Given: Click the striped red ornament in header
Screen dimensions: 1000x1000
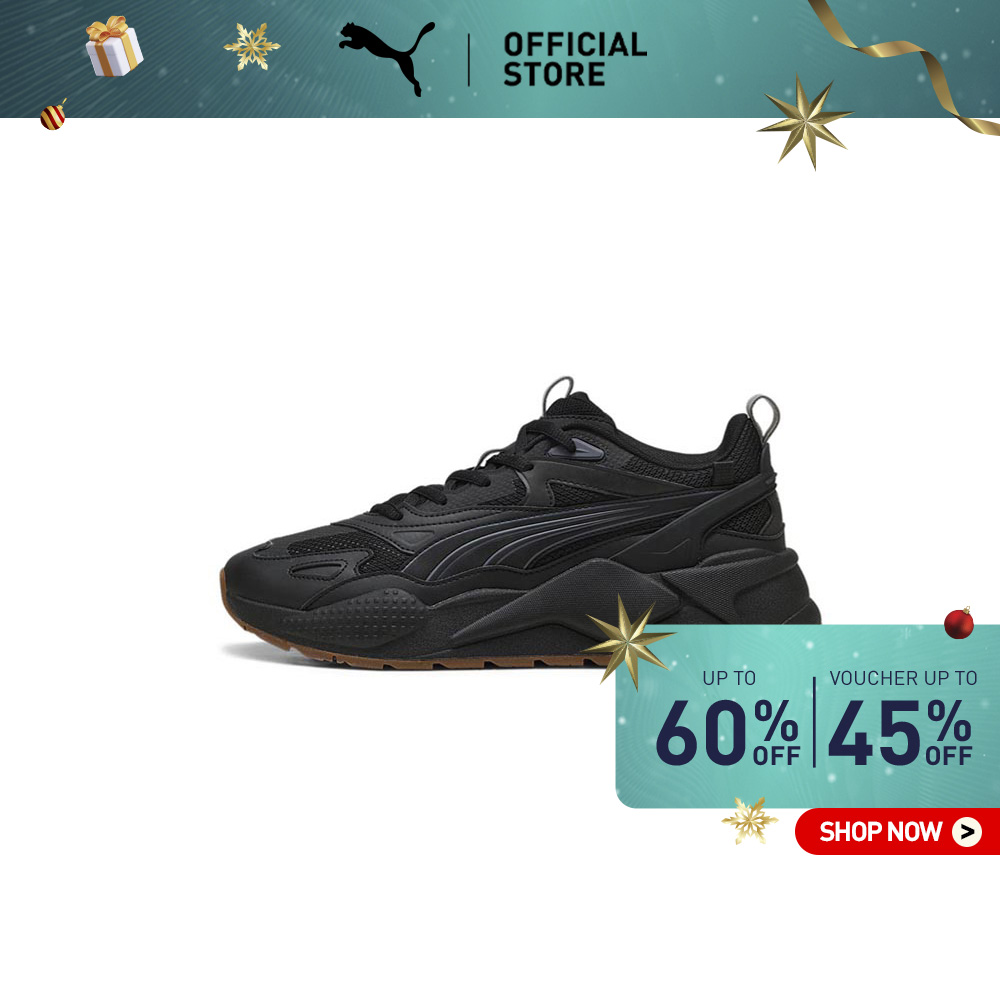Looking at the screenshot, I should [x=53, y=115].
